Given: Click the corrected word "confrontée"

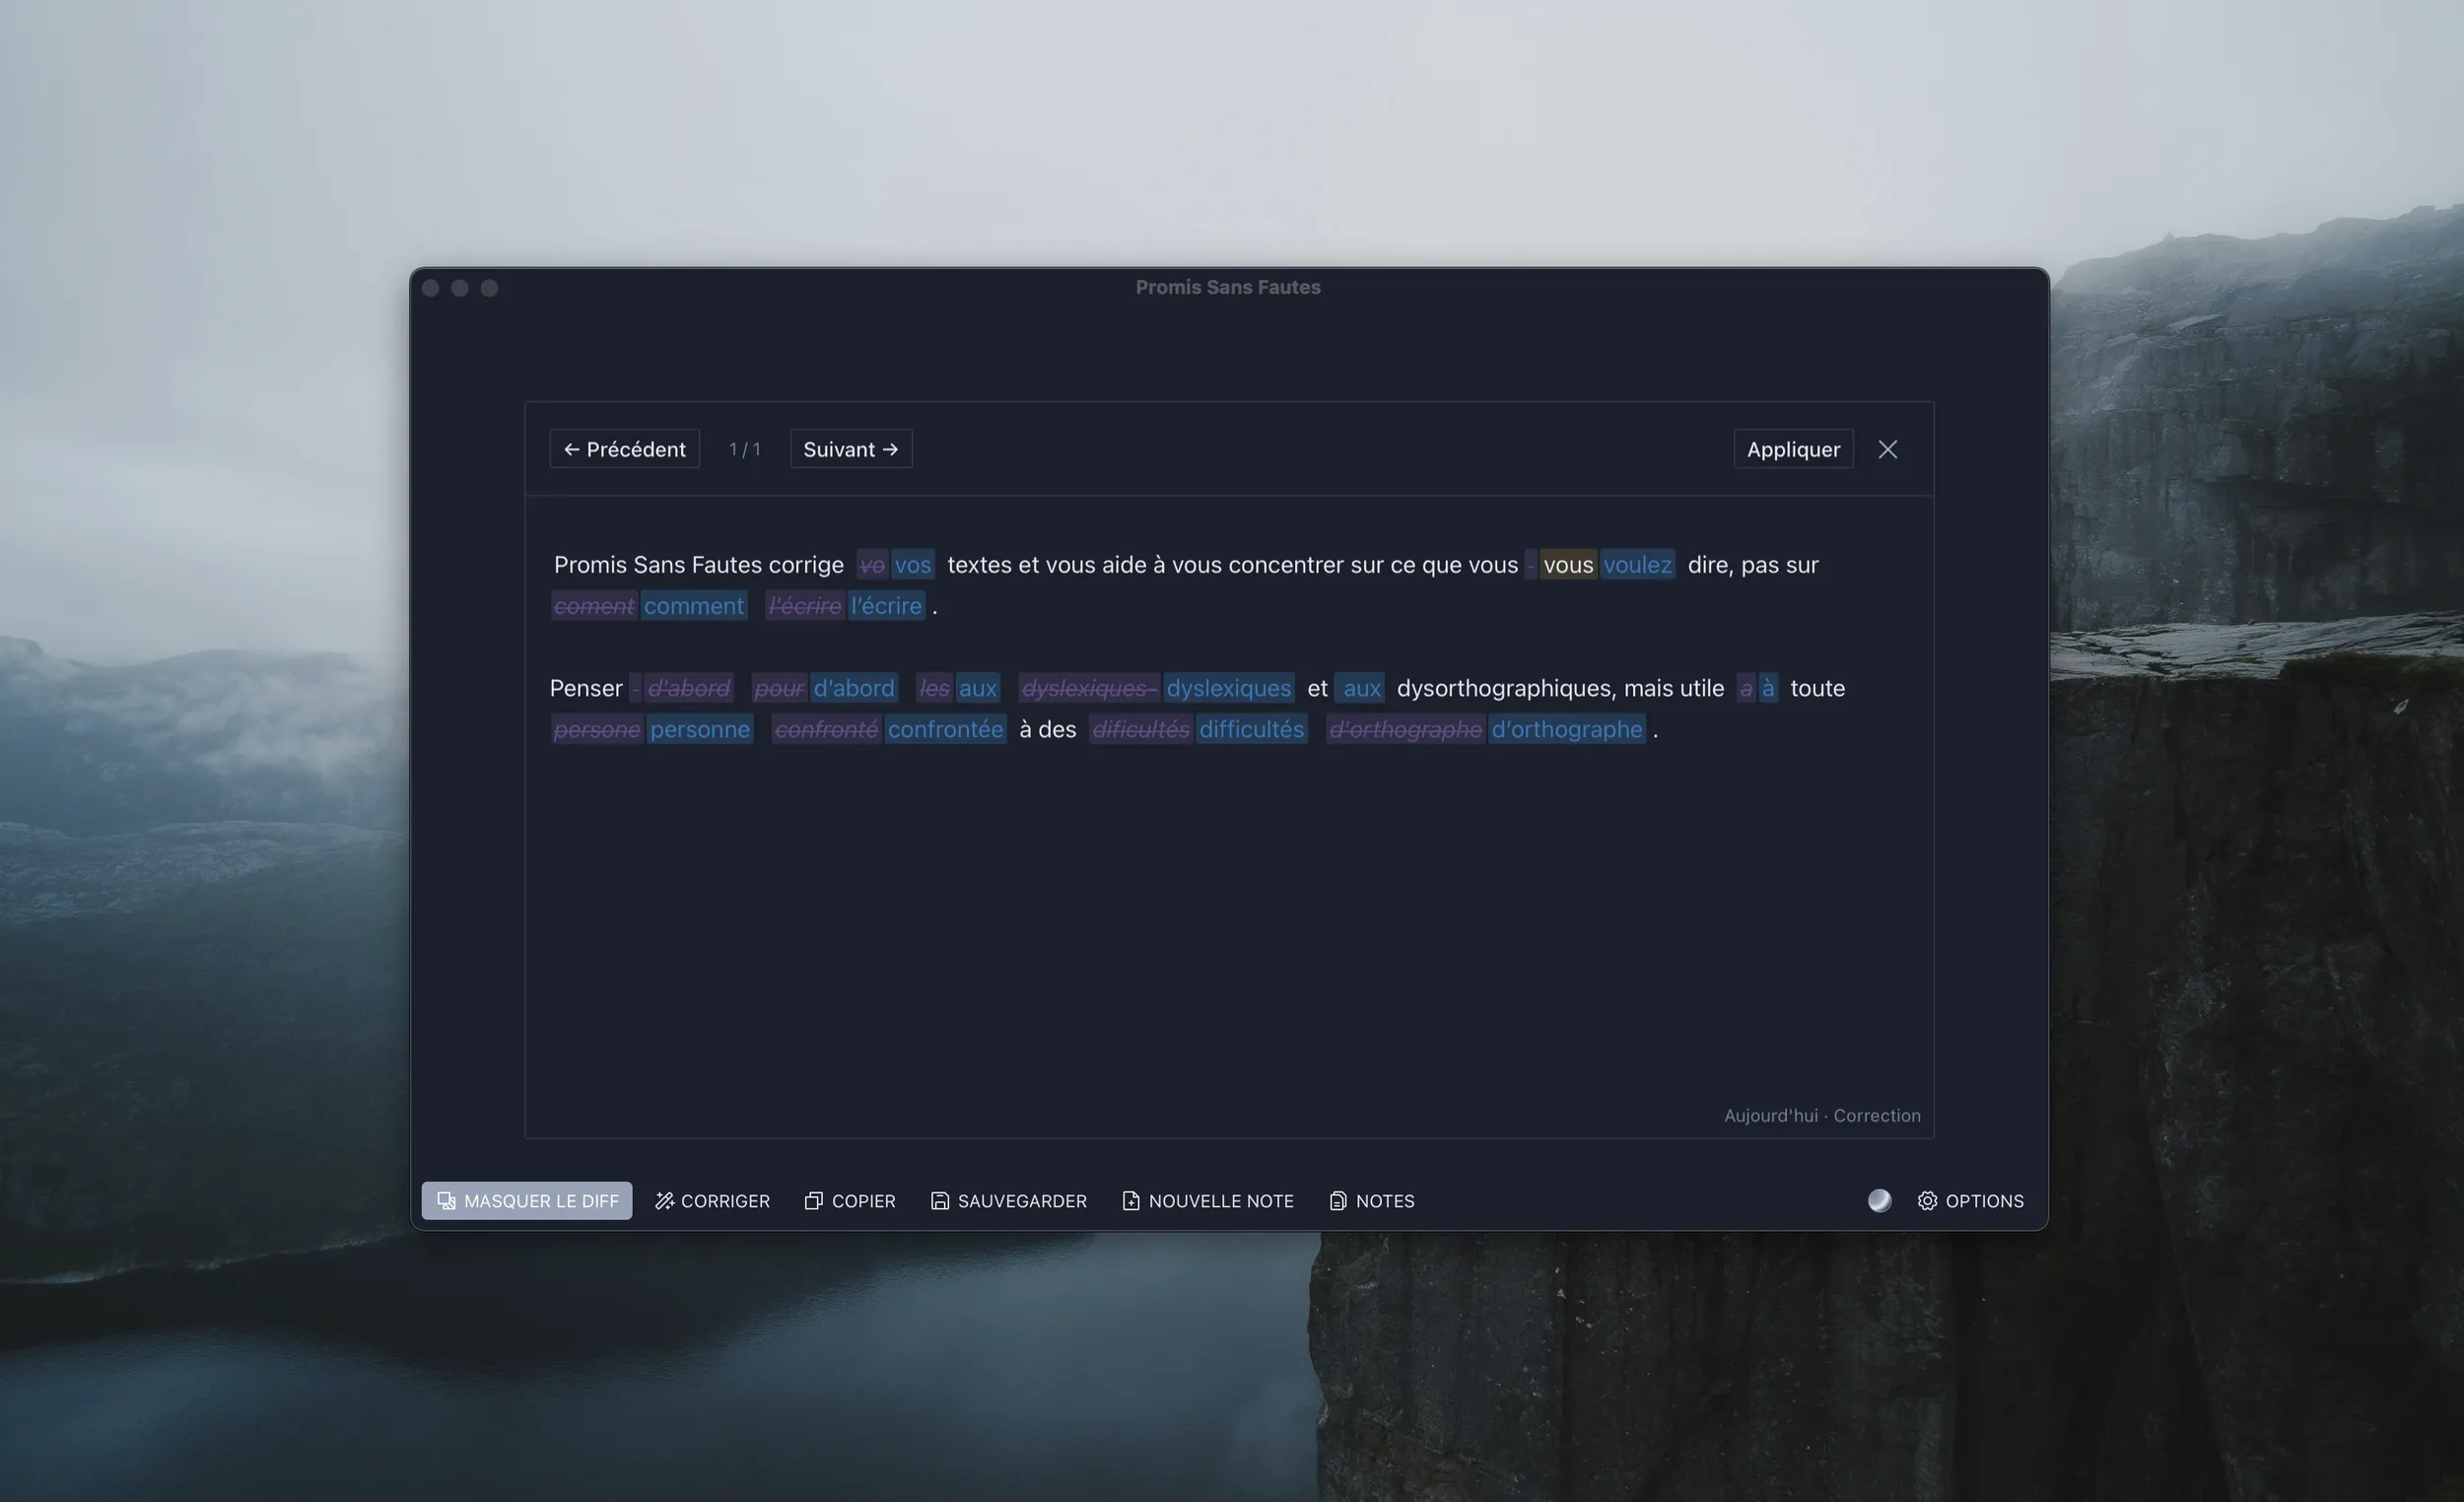Looking at the screenshot, I should [944, 729].
